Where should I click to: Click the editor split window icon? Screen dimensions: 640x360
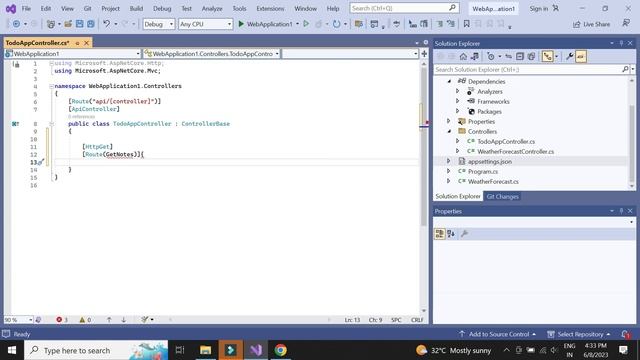[424, 53]
